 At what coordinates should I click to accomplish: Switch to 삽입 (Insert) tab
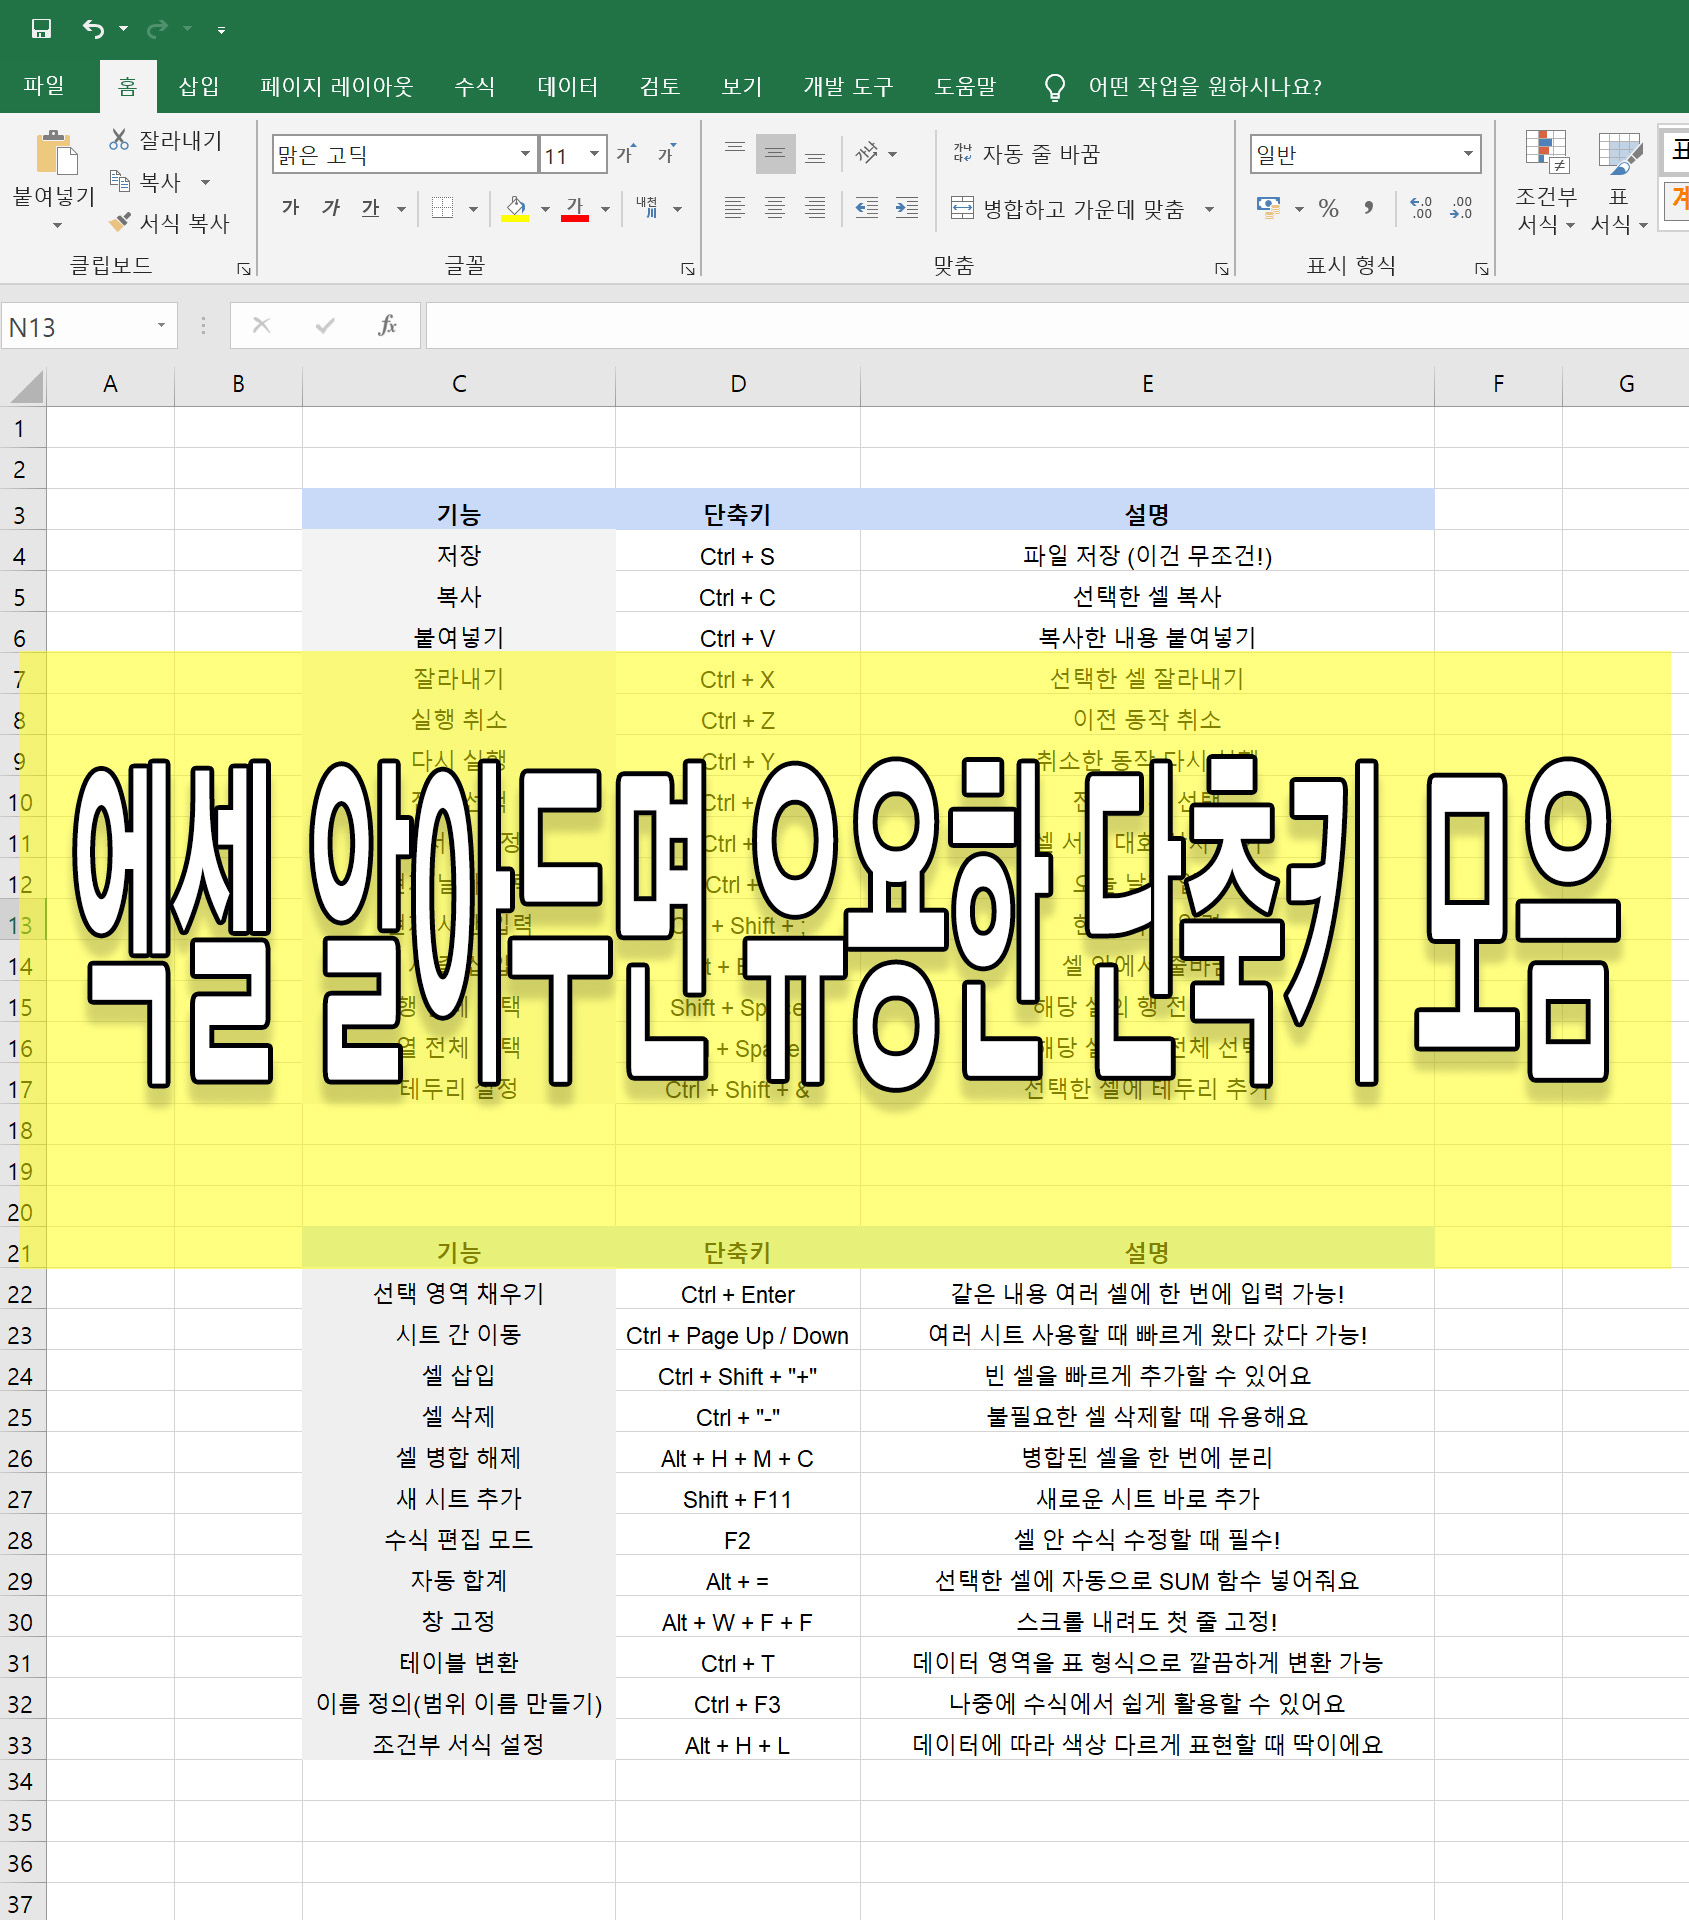tap(198, 86)
